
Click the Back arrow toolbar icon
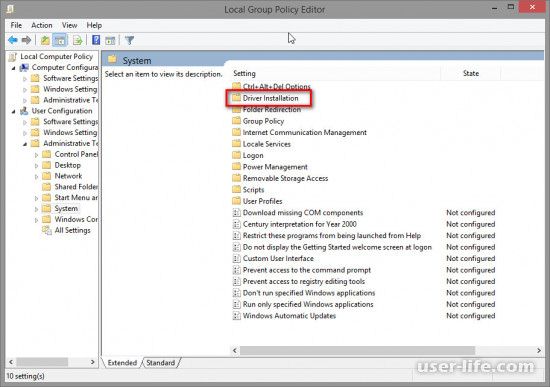[13, 40]
